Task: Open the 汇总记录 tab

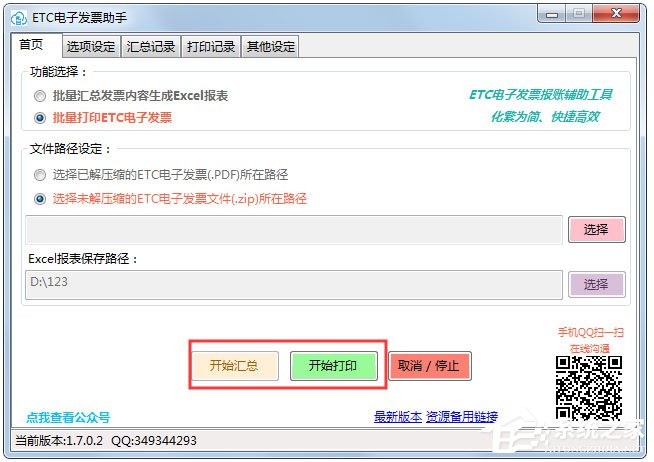Action: 151,46
